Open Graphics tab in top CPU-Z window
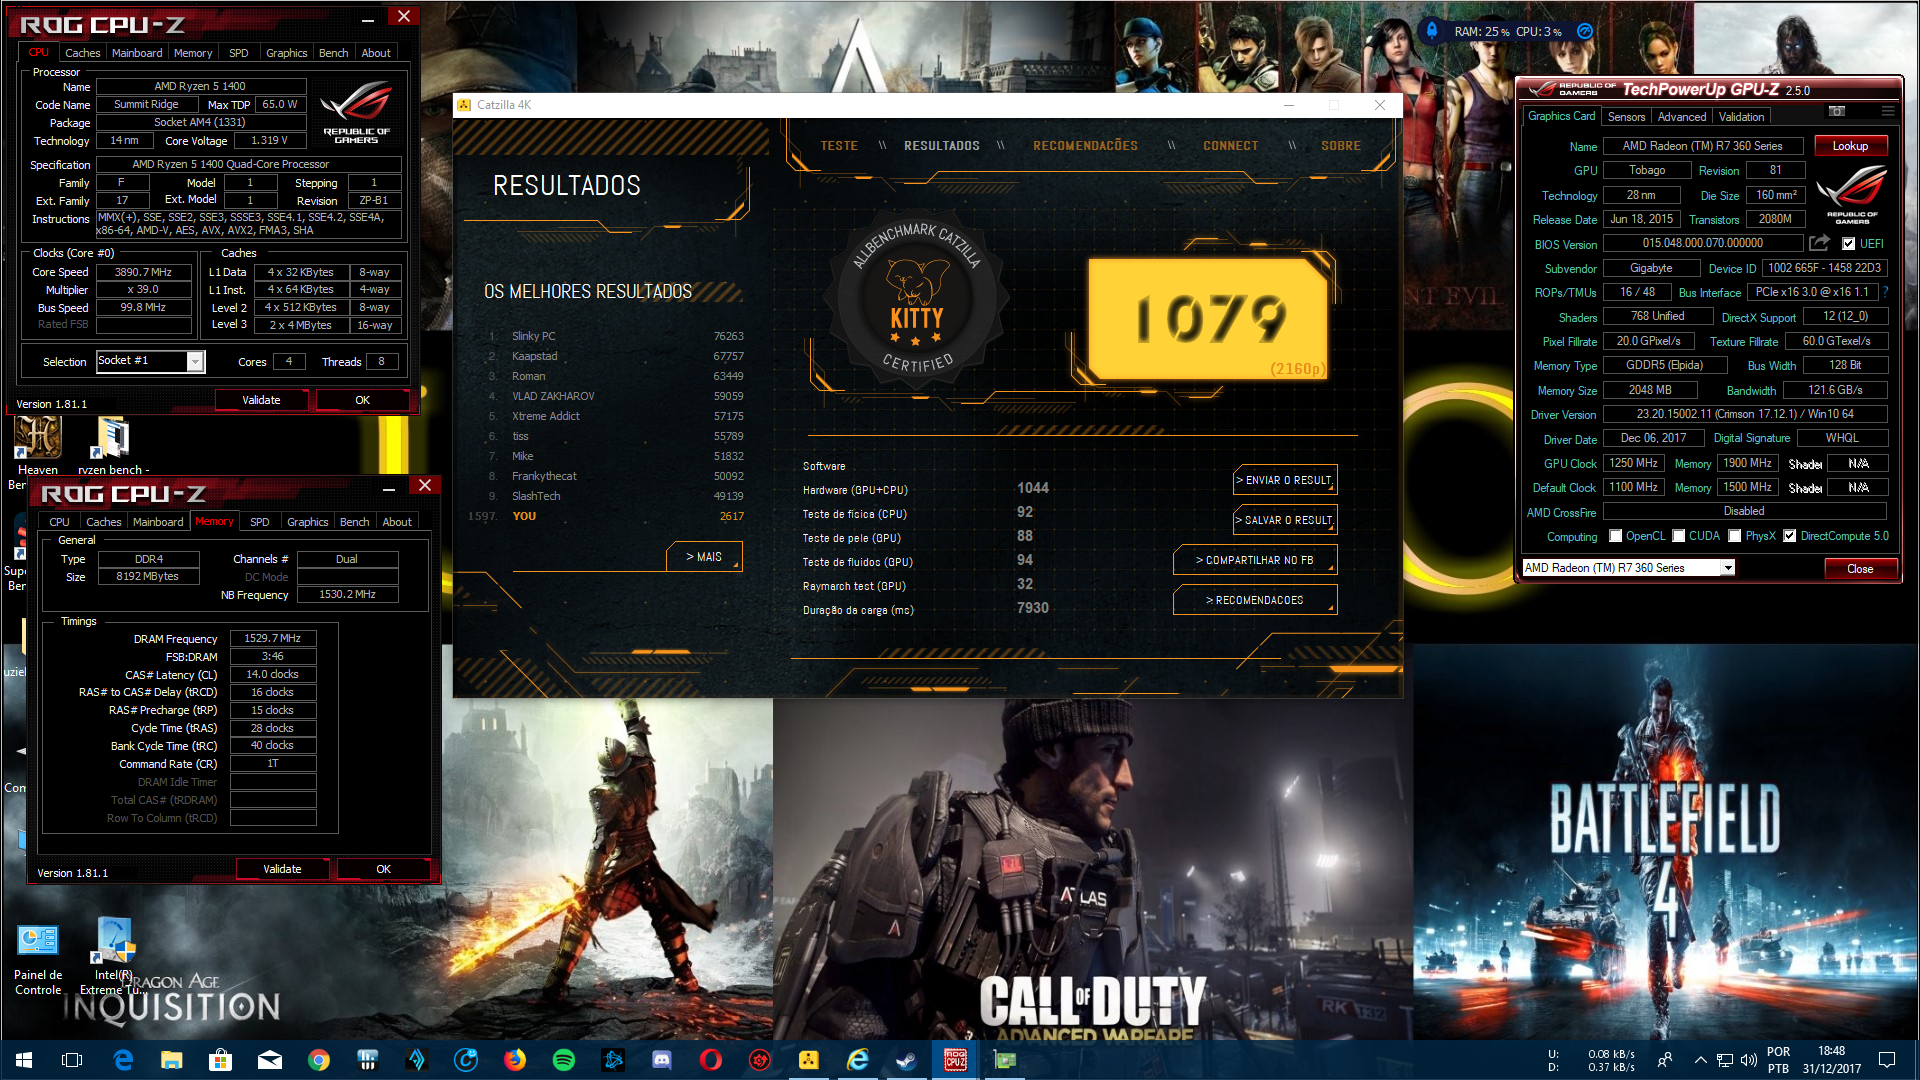 click(286, 53)
